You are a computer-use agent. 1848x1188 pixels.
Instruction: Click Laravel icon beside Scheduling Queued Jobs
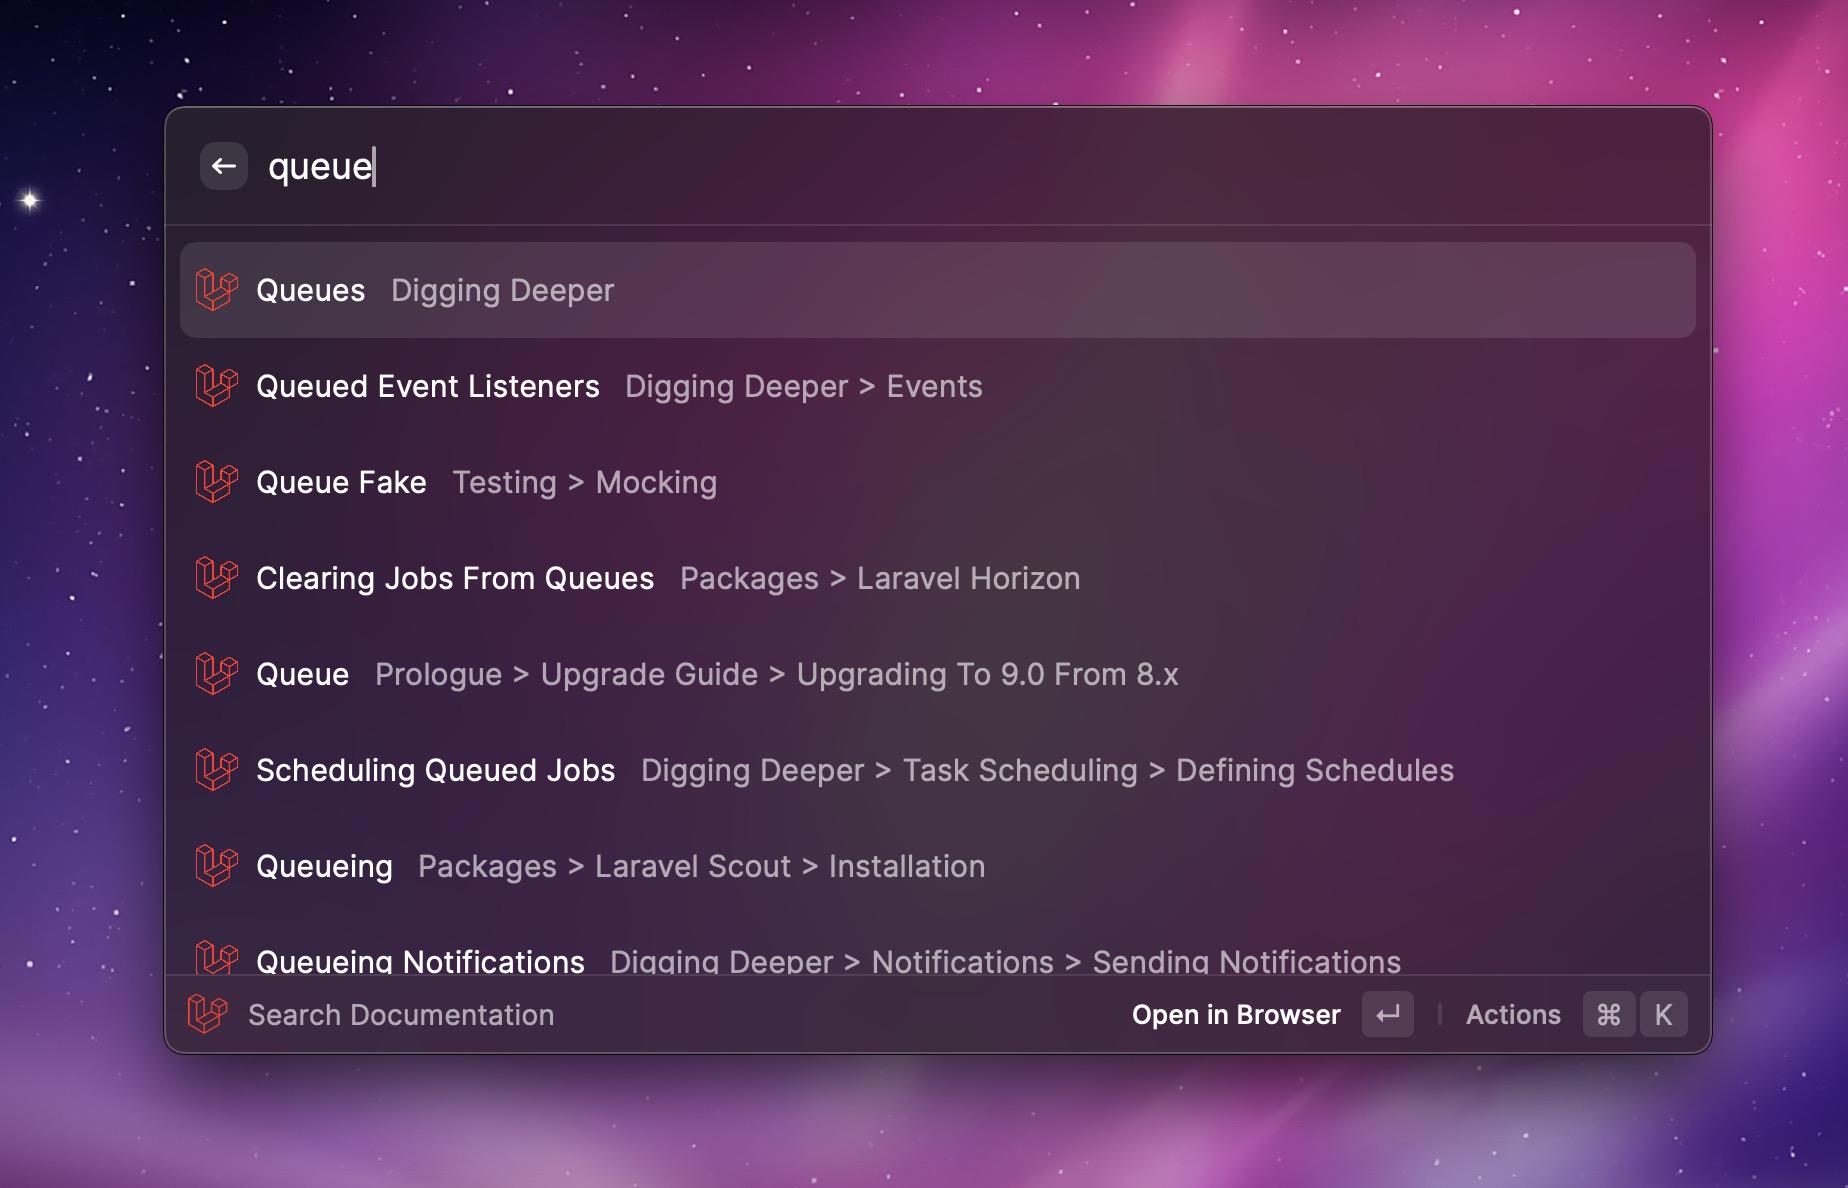coord(216,770)
